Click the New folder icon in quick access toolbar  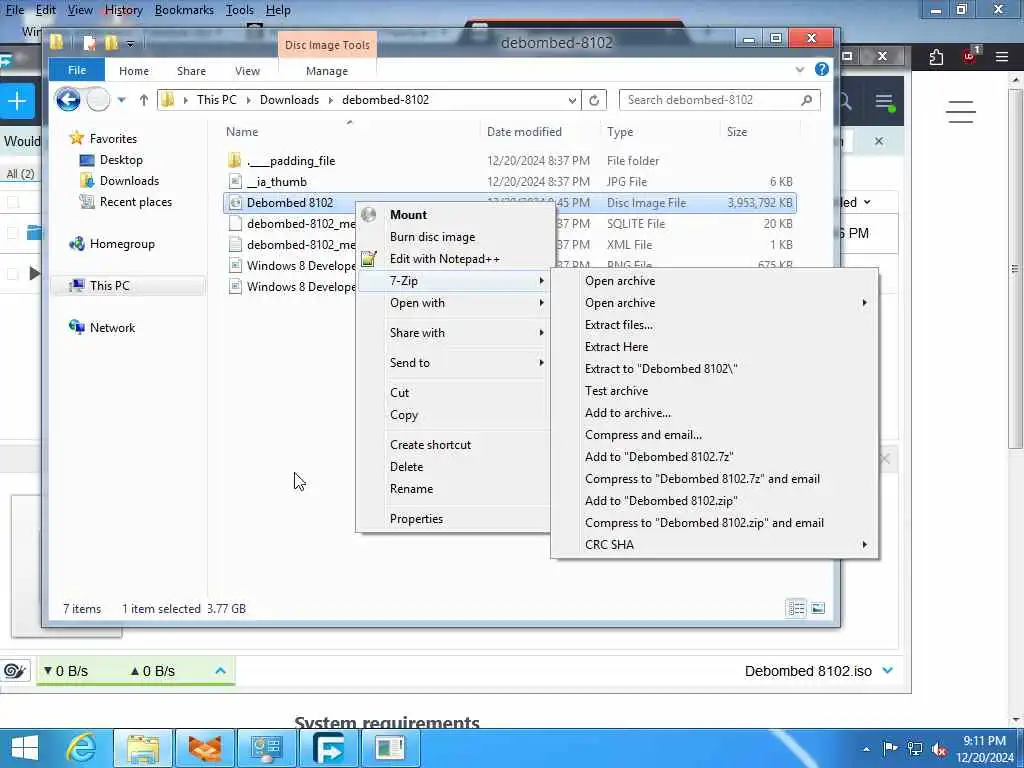pyautogui.click(x=112, y=43)
